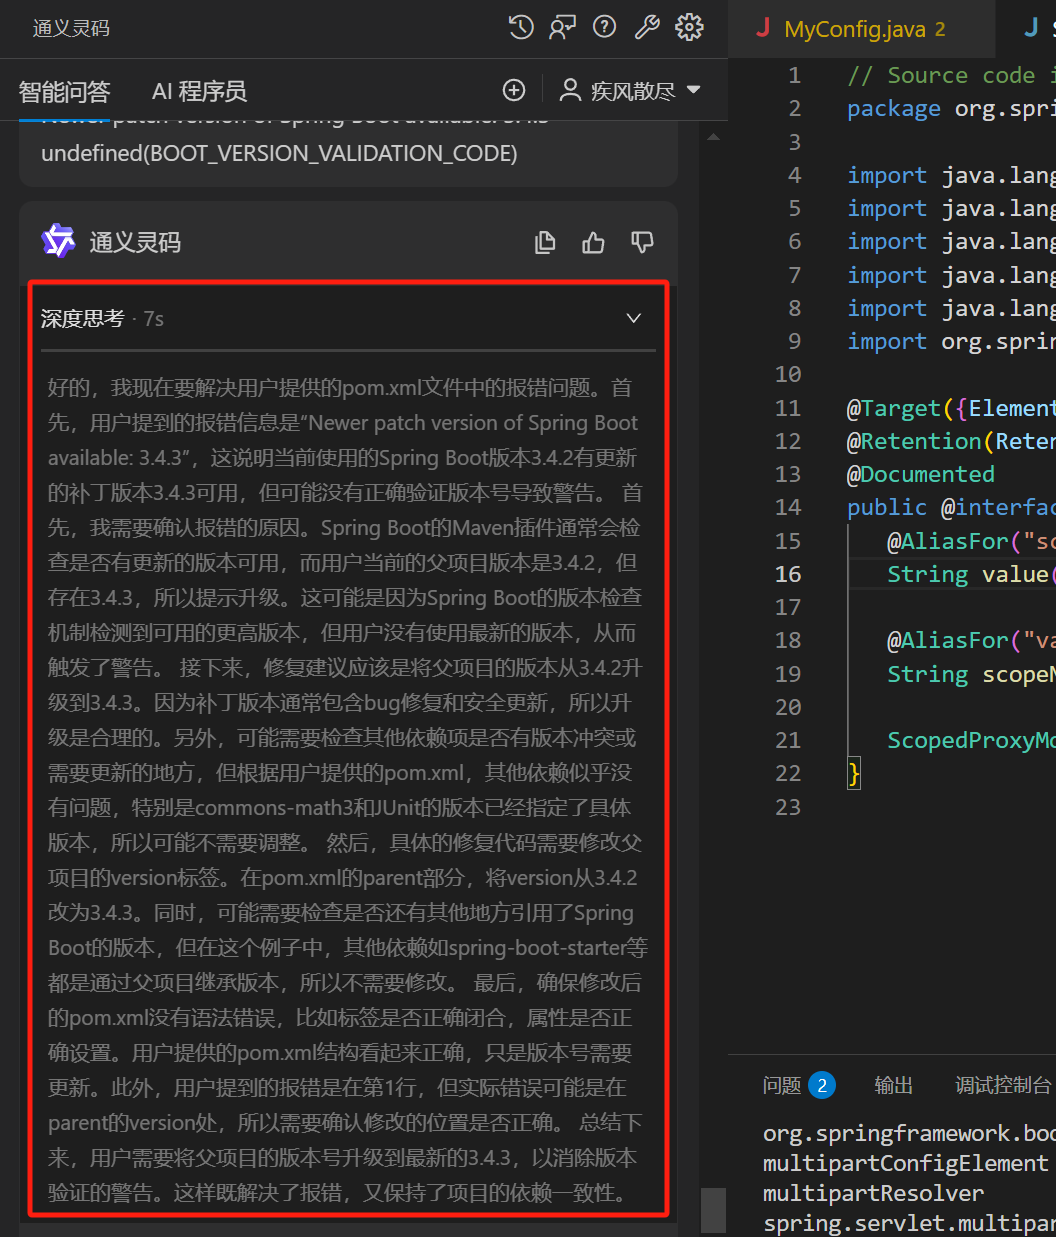Click the @Documented annotation line
The width and height of the screenshot is (1056, 1237).
(x=921, y=474)
